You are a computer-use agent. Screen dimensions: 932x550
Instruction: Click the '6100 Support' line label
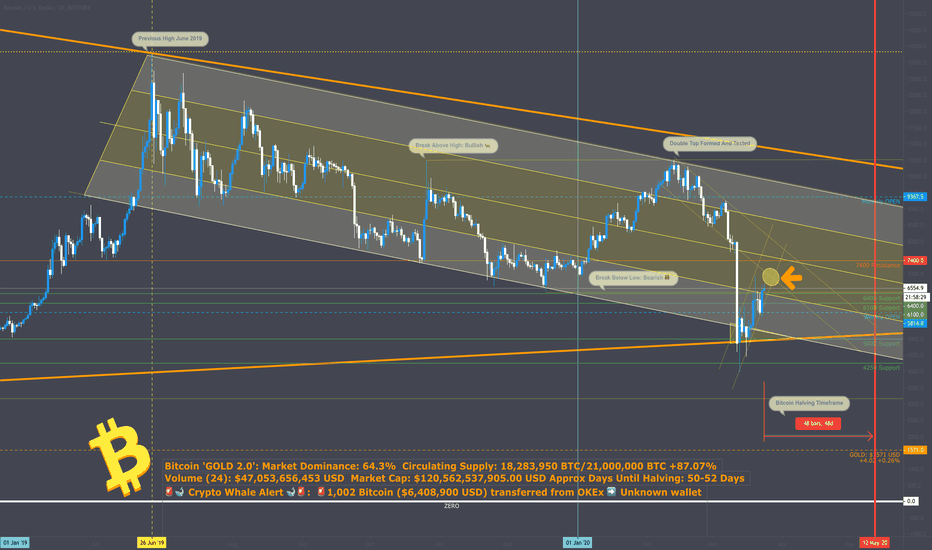pyautogui.click(x=881, y=308)
